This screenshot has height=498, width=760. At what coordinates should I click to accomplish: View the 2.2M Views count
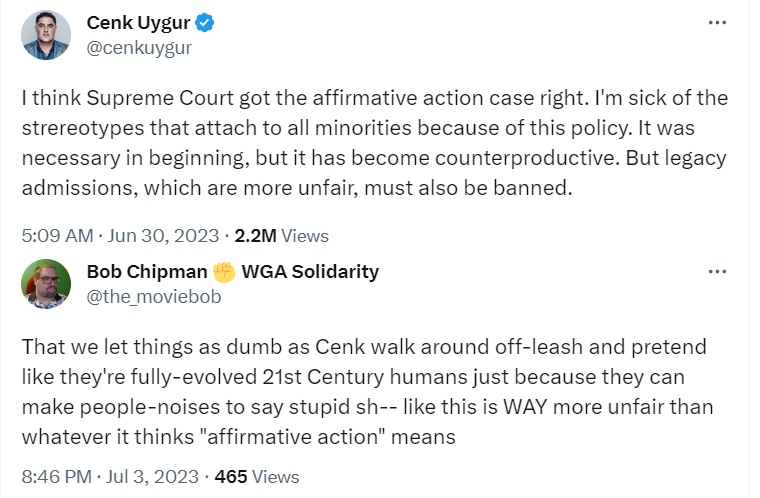point(281,236)
